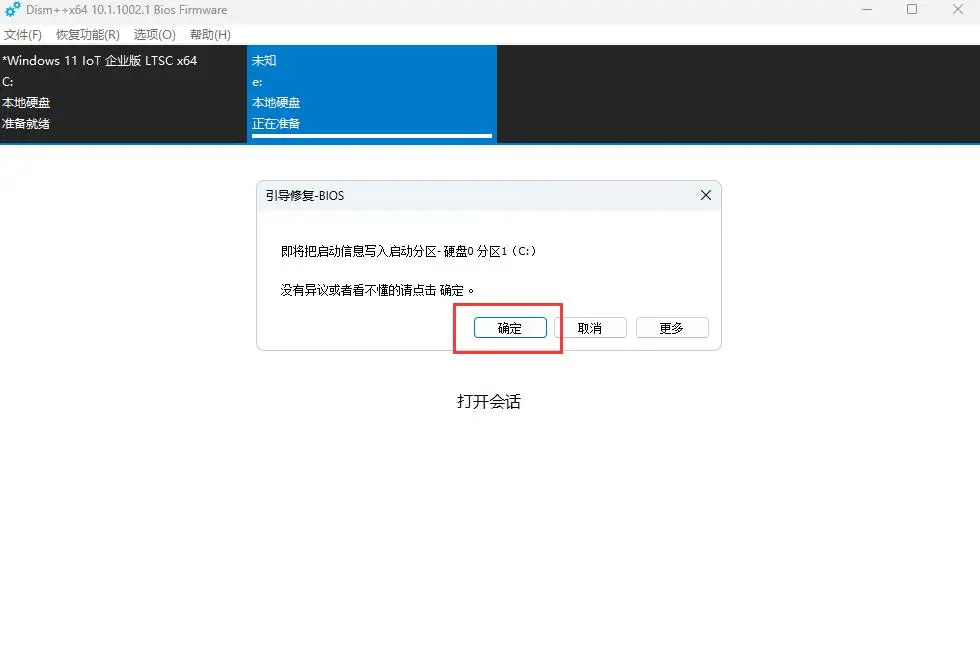The height and width of the screenshot is (656, 980).
Task: Click the 引导修复-BIOS dialog title
Action: pyautogui.click(x=303, y=195)
